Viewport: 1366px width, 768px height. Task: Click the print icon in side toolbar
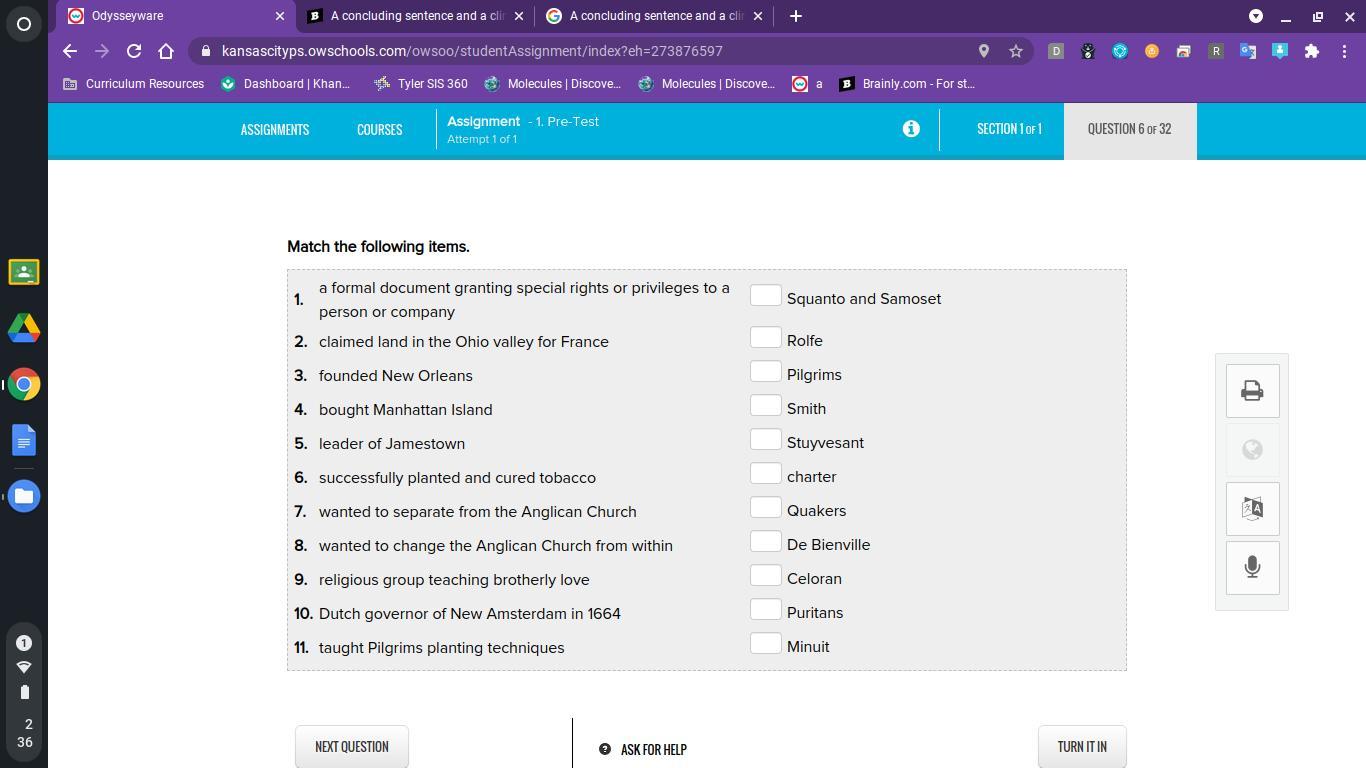click(x=1252, y=391)
